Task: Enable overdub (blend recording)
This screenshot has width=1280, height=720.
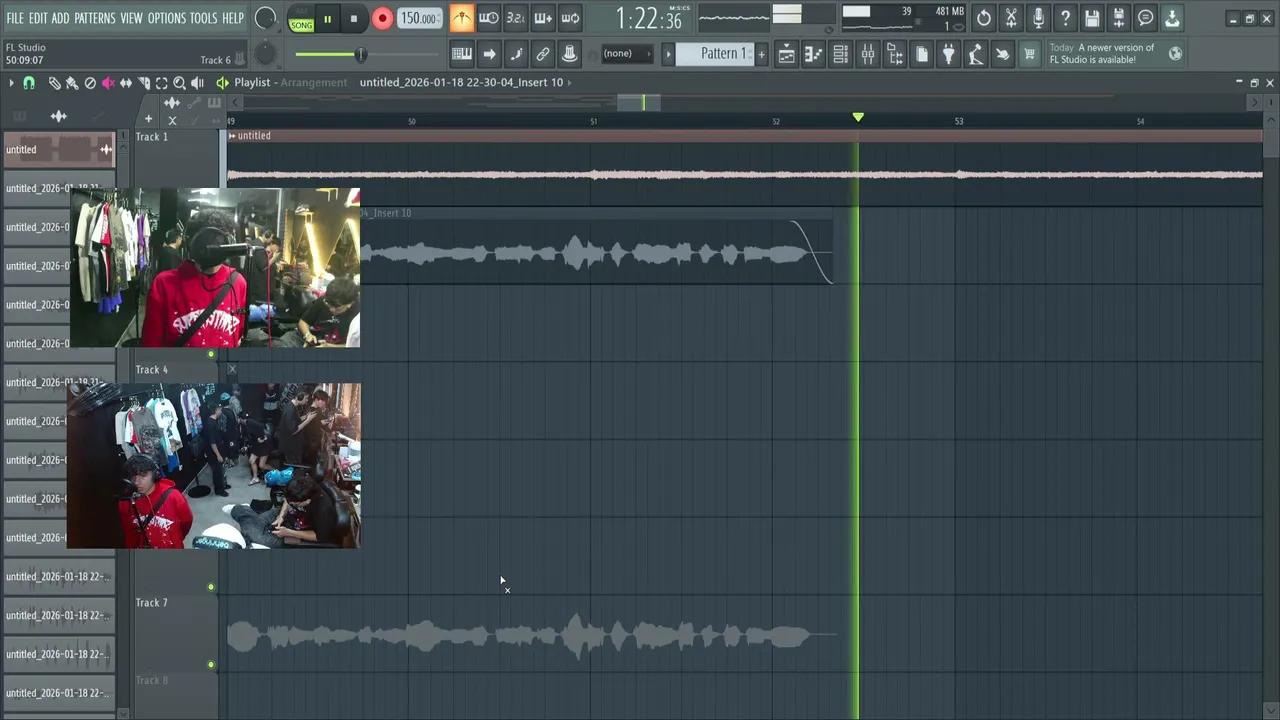Action: coord(542,18)
